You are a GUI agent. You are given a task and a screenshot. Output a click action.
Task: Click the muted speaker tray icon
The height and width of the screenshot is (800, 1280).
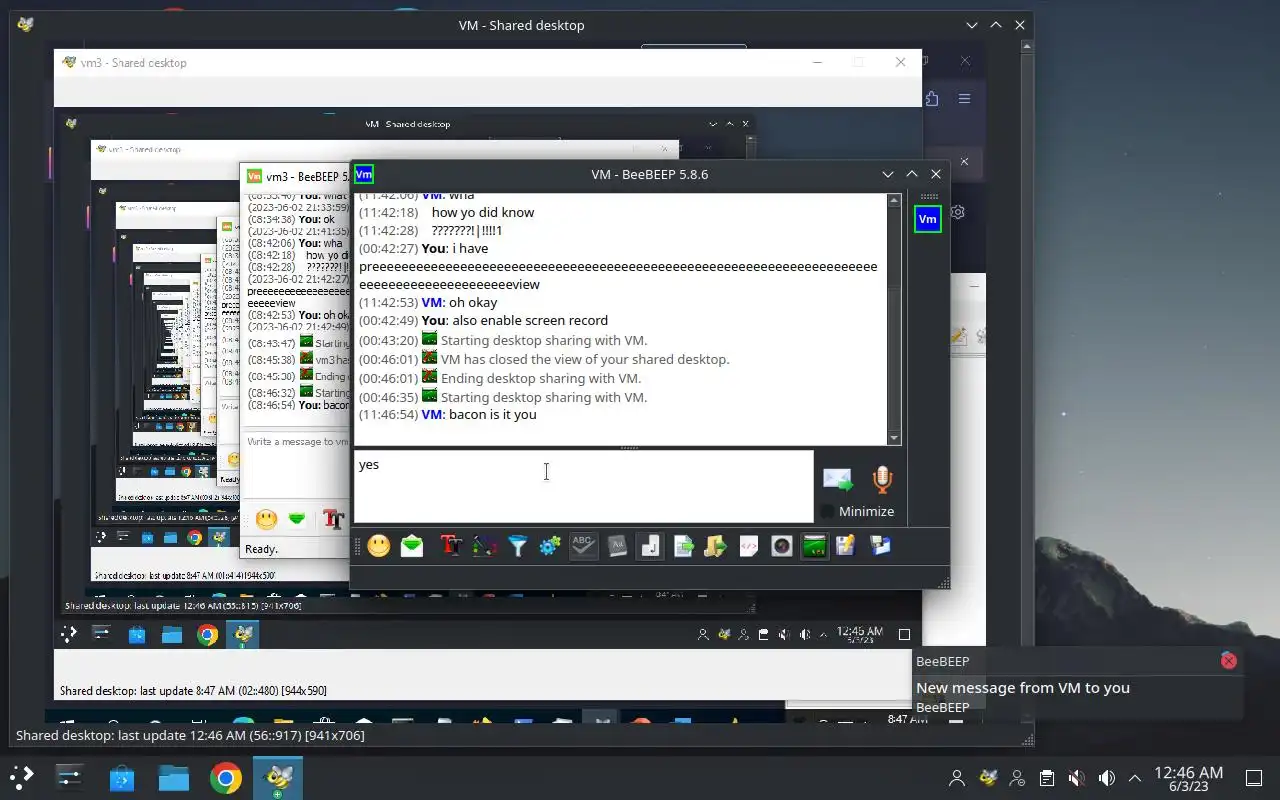pos(1076,778)
